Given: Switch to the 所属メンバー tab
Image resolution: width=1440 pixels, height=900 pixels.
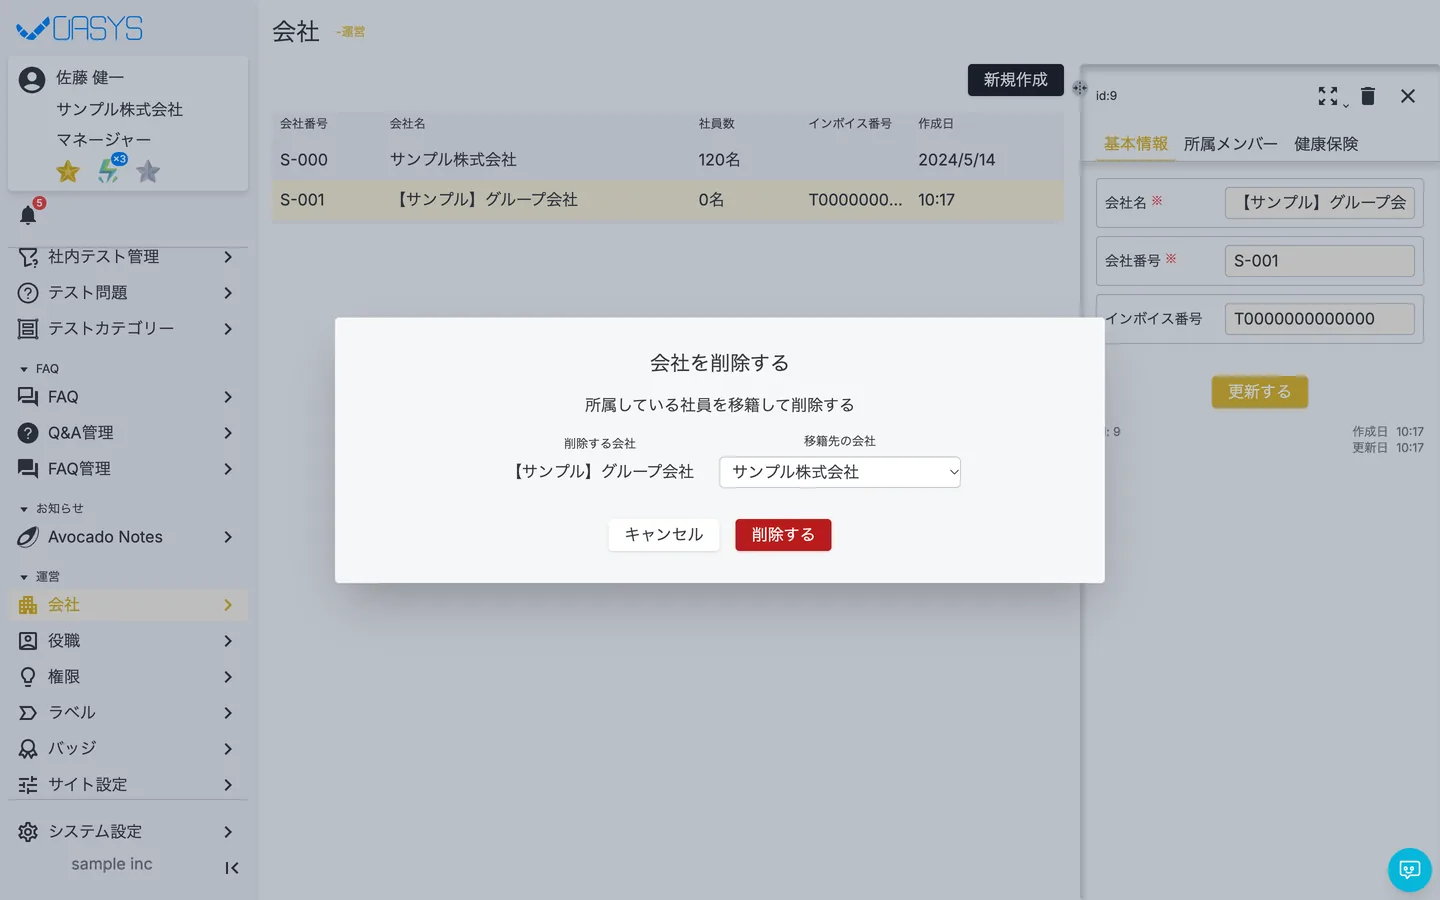Looking at the screenshot, I should (x=1231, y=144).
